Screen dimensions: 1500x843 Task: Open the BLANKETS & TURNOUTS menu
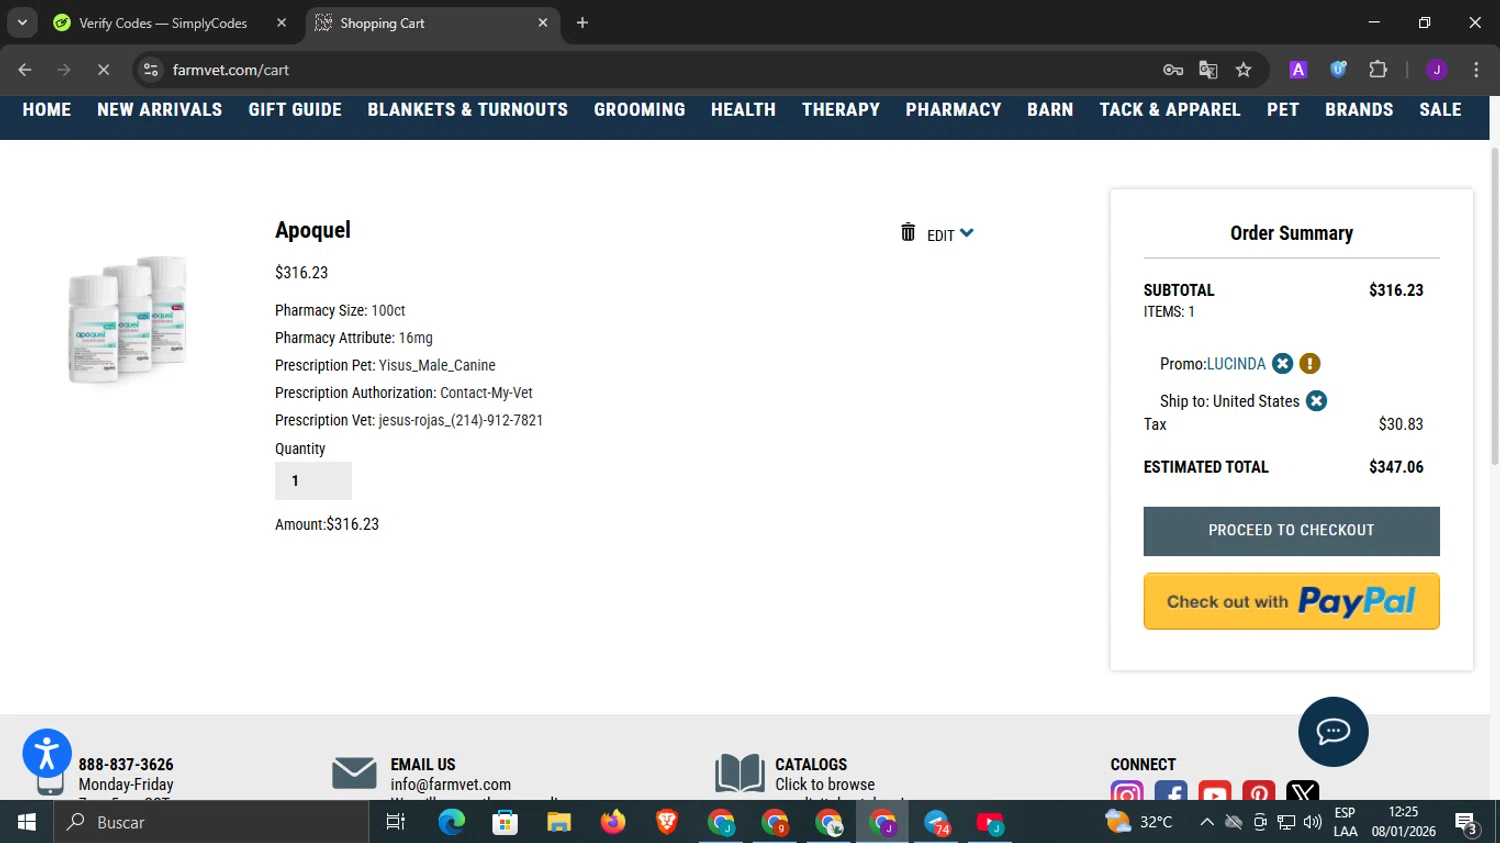pos(468,110)
